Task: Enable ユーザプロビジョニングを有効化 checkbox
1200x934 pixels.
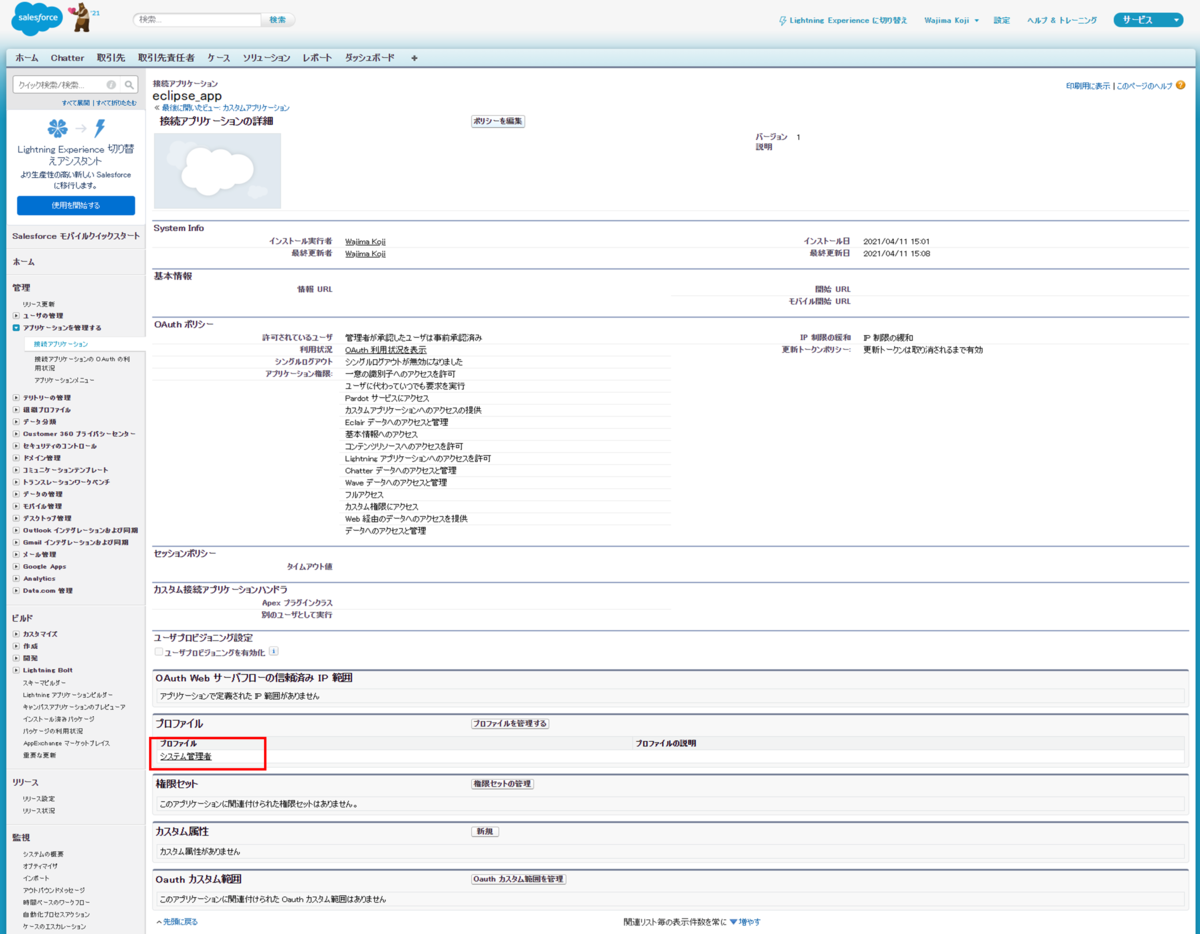Action: tap(159, 652)
